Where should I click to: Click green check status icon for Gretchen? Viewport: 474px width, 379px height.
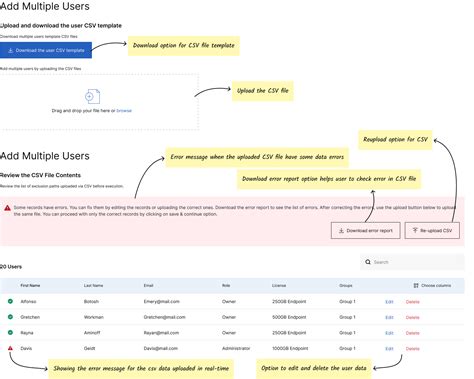pyautogui.click(x=10, y=317)
